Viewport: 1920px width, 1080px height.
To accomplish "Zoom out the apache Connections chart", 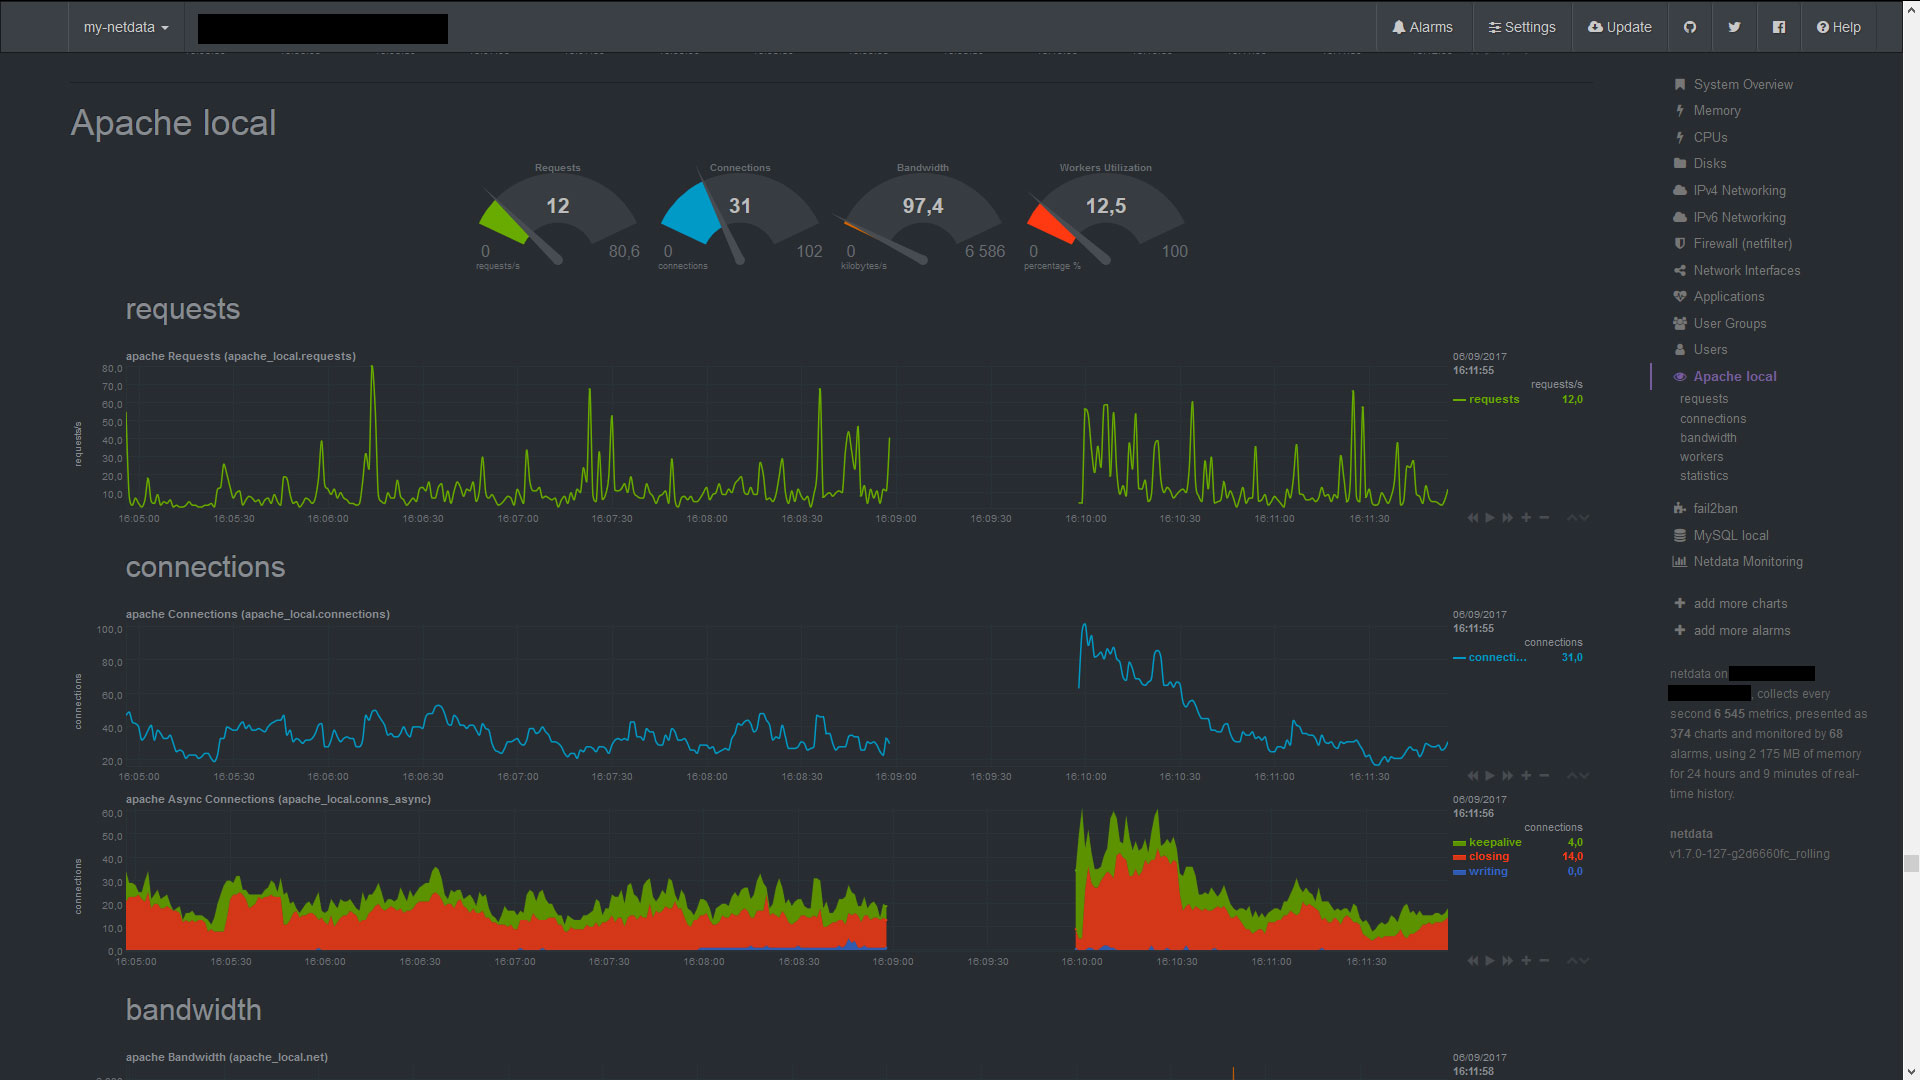I will click(1544, 776).
